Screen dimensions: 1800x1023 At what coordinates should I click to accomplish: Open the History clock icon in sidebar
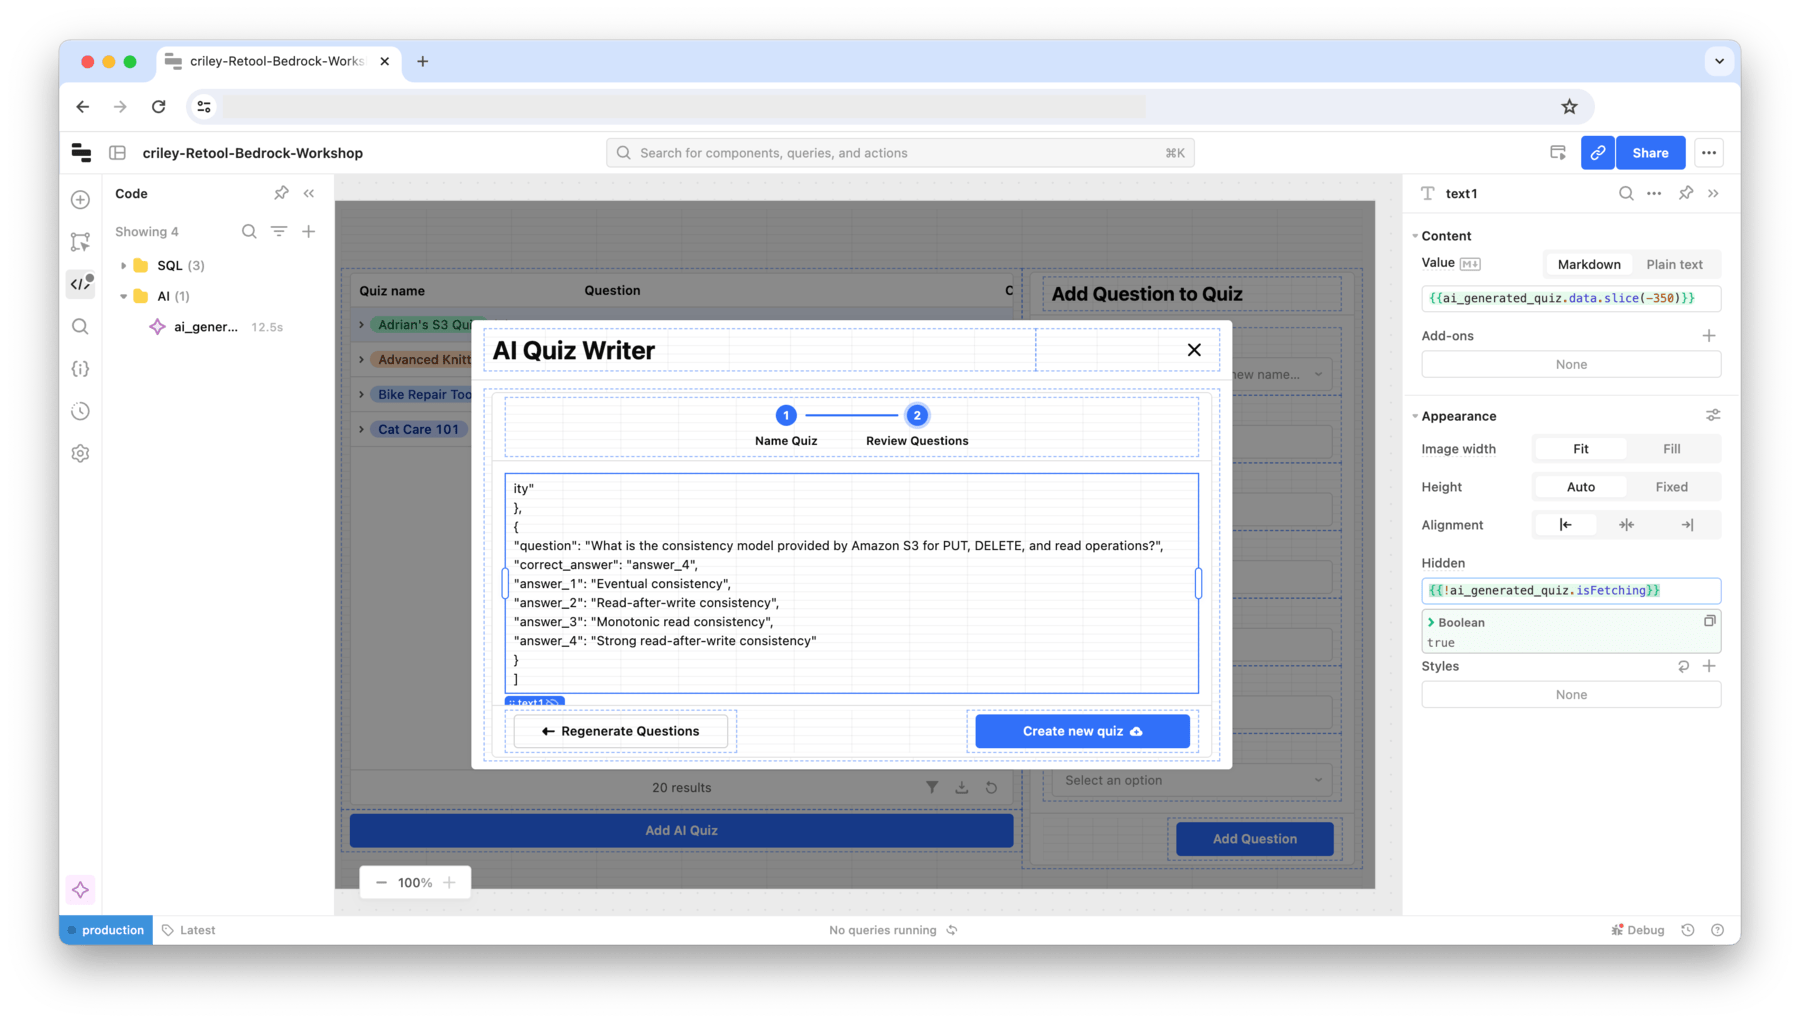(81, 411)
